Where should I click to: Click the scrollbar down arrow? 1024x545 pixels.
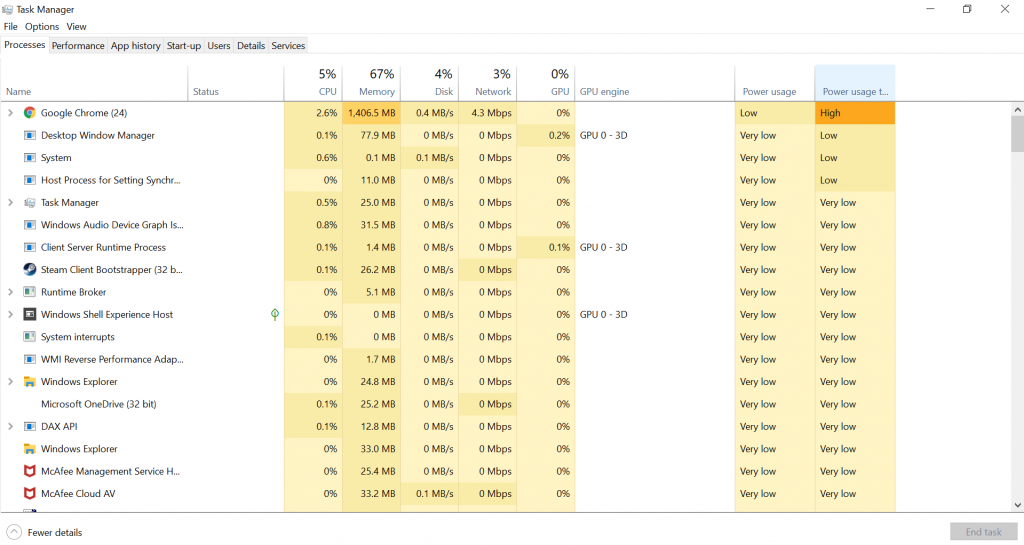(1017, 505)
